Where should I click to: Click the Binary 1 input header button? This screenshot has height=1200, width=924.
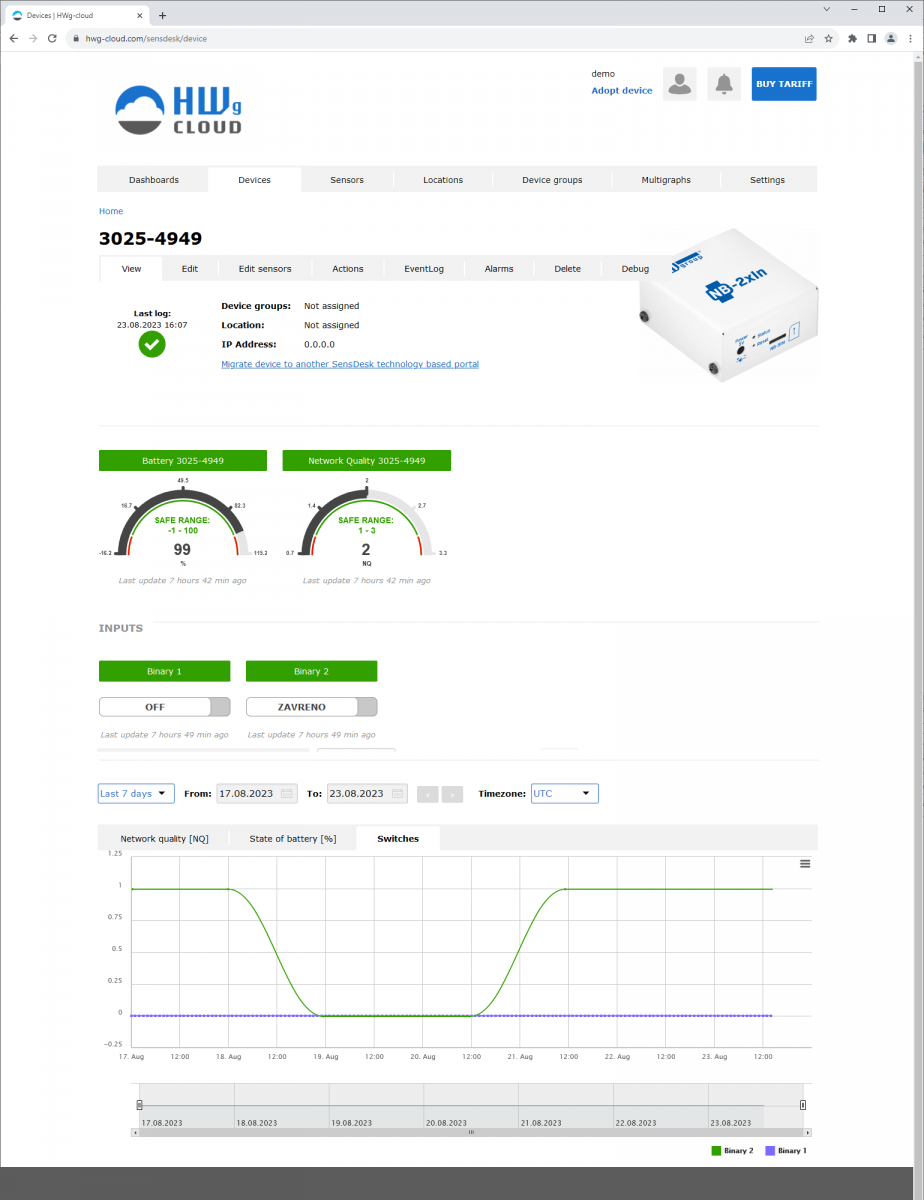coord(165,671)
